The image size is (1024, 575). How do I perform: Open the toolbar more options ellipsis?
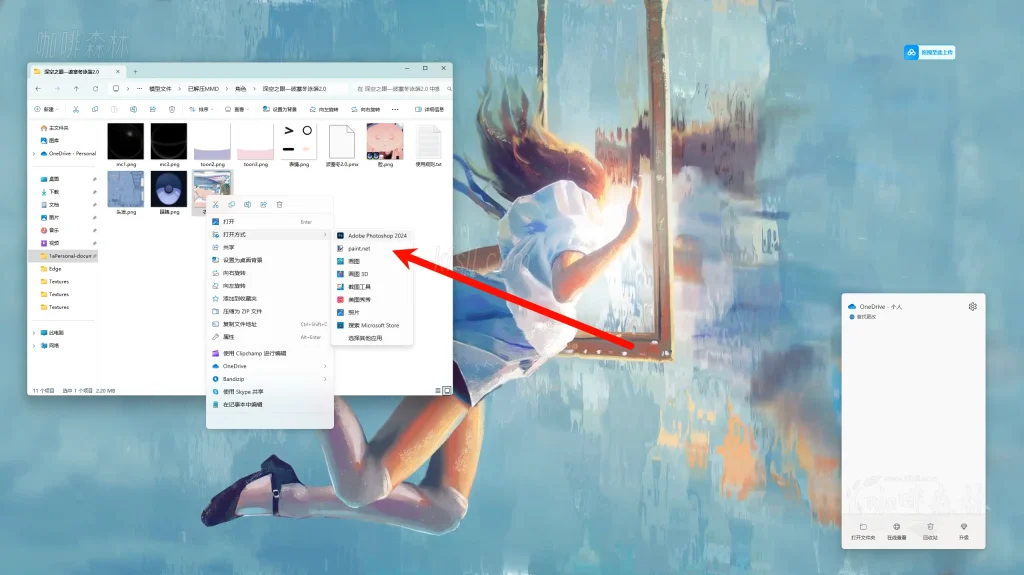pyautogui.click(x=395, y=109)
